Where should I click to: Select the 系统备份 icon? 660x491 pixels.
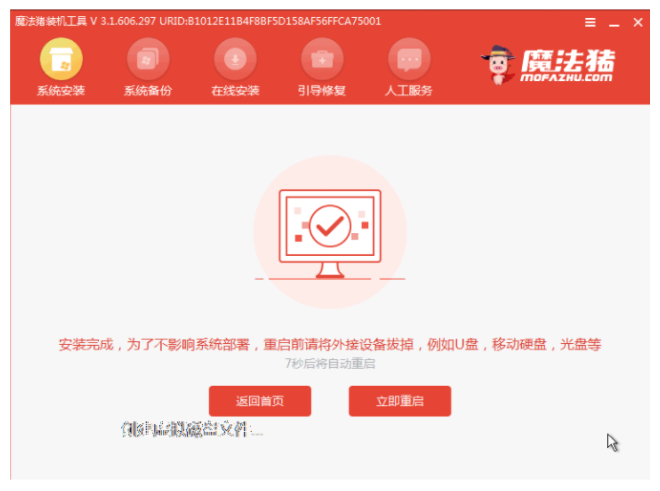click(x=148, y=59)
